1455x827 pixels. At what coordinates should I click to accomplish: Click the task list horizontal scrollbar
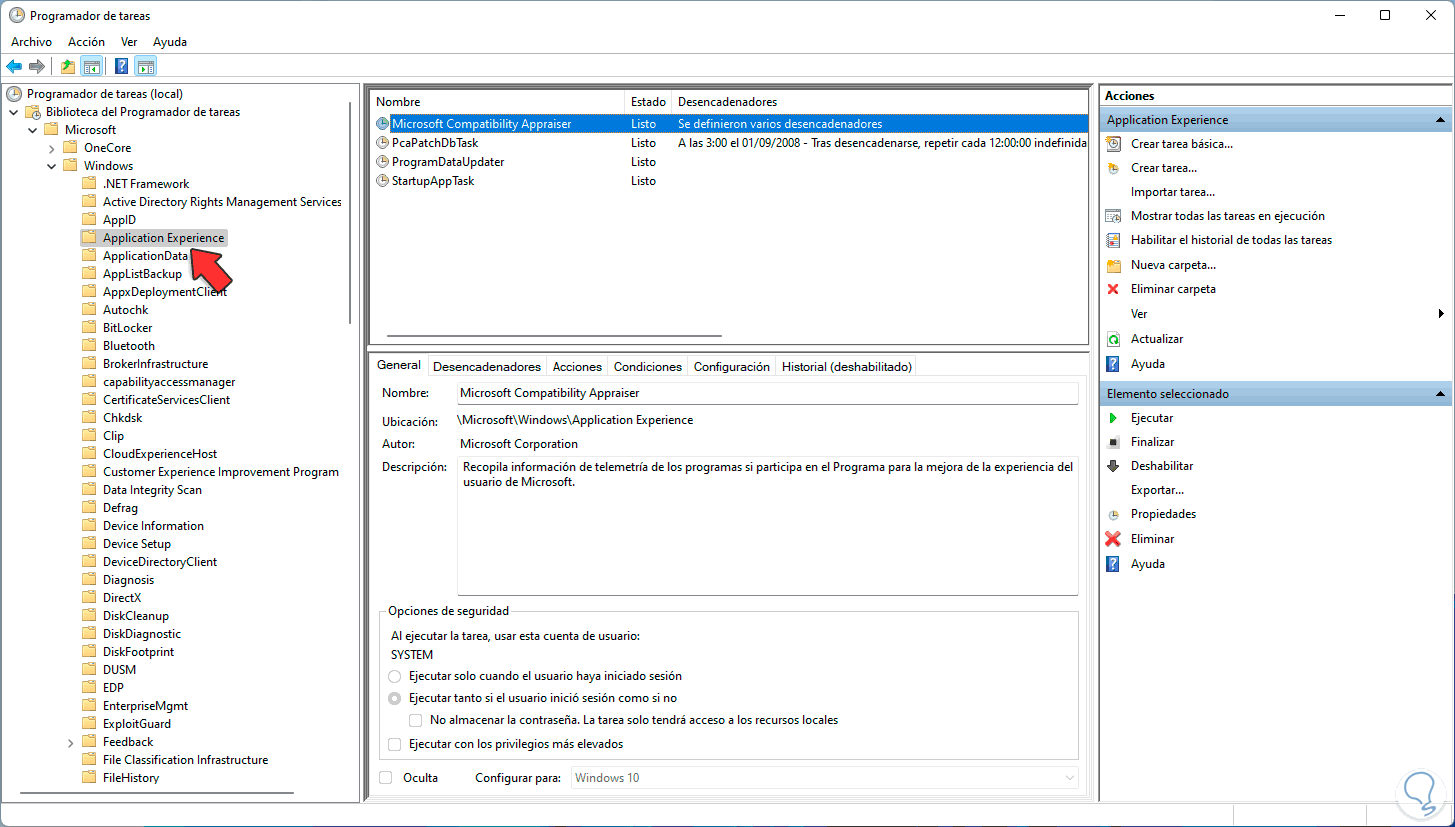point(554,336)
